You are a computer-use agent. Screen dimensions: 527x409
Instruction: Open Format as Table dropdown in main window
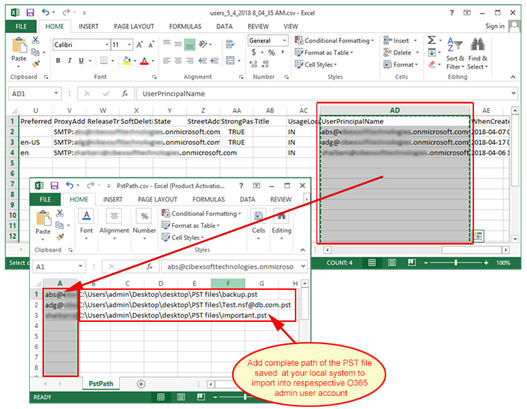(324, 52)
